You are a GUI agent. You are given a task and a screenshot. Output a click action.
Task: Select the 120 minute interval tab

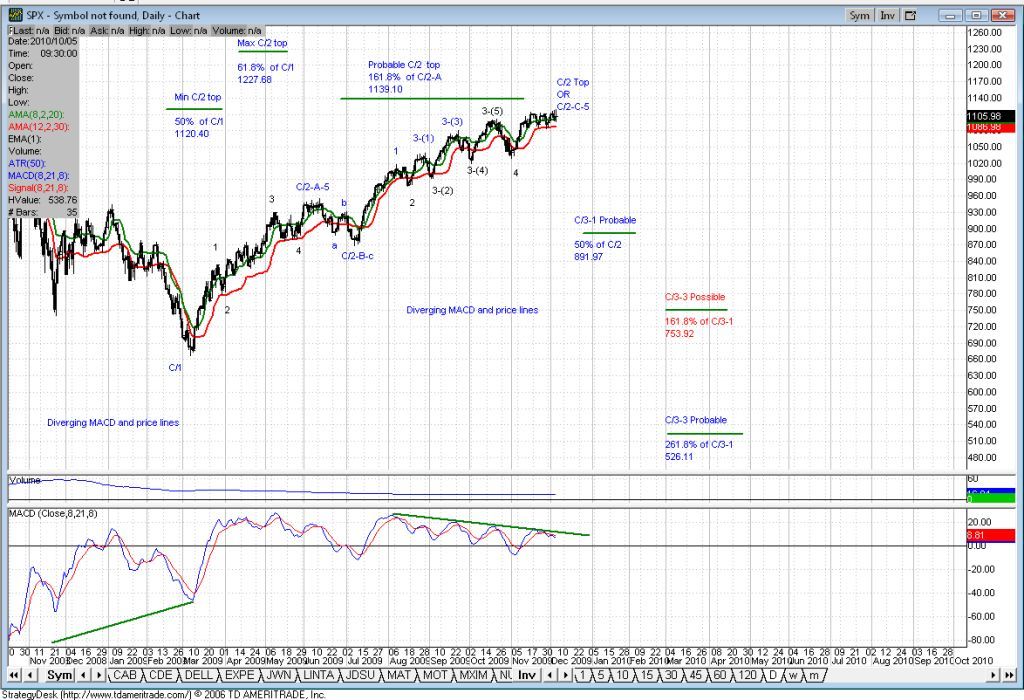tap(747, 675)
